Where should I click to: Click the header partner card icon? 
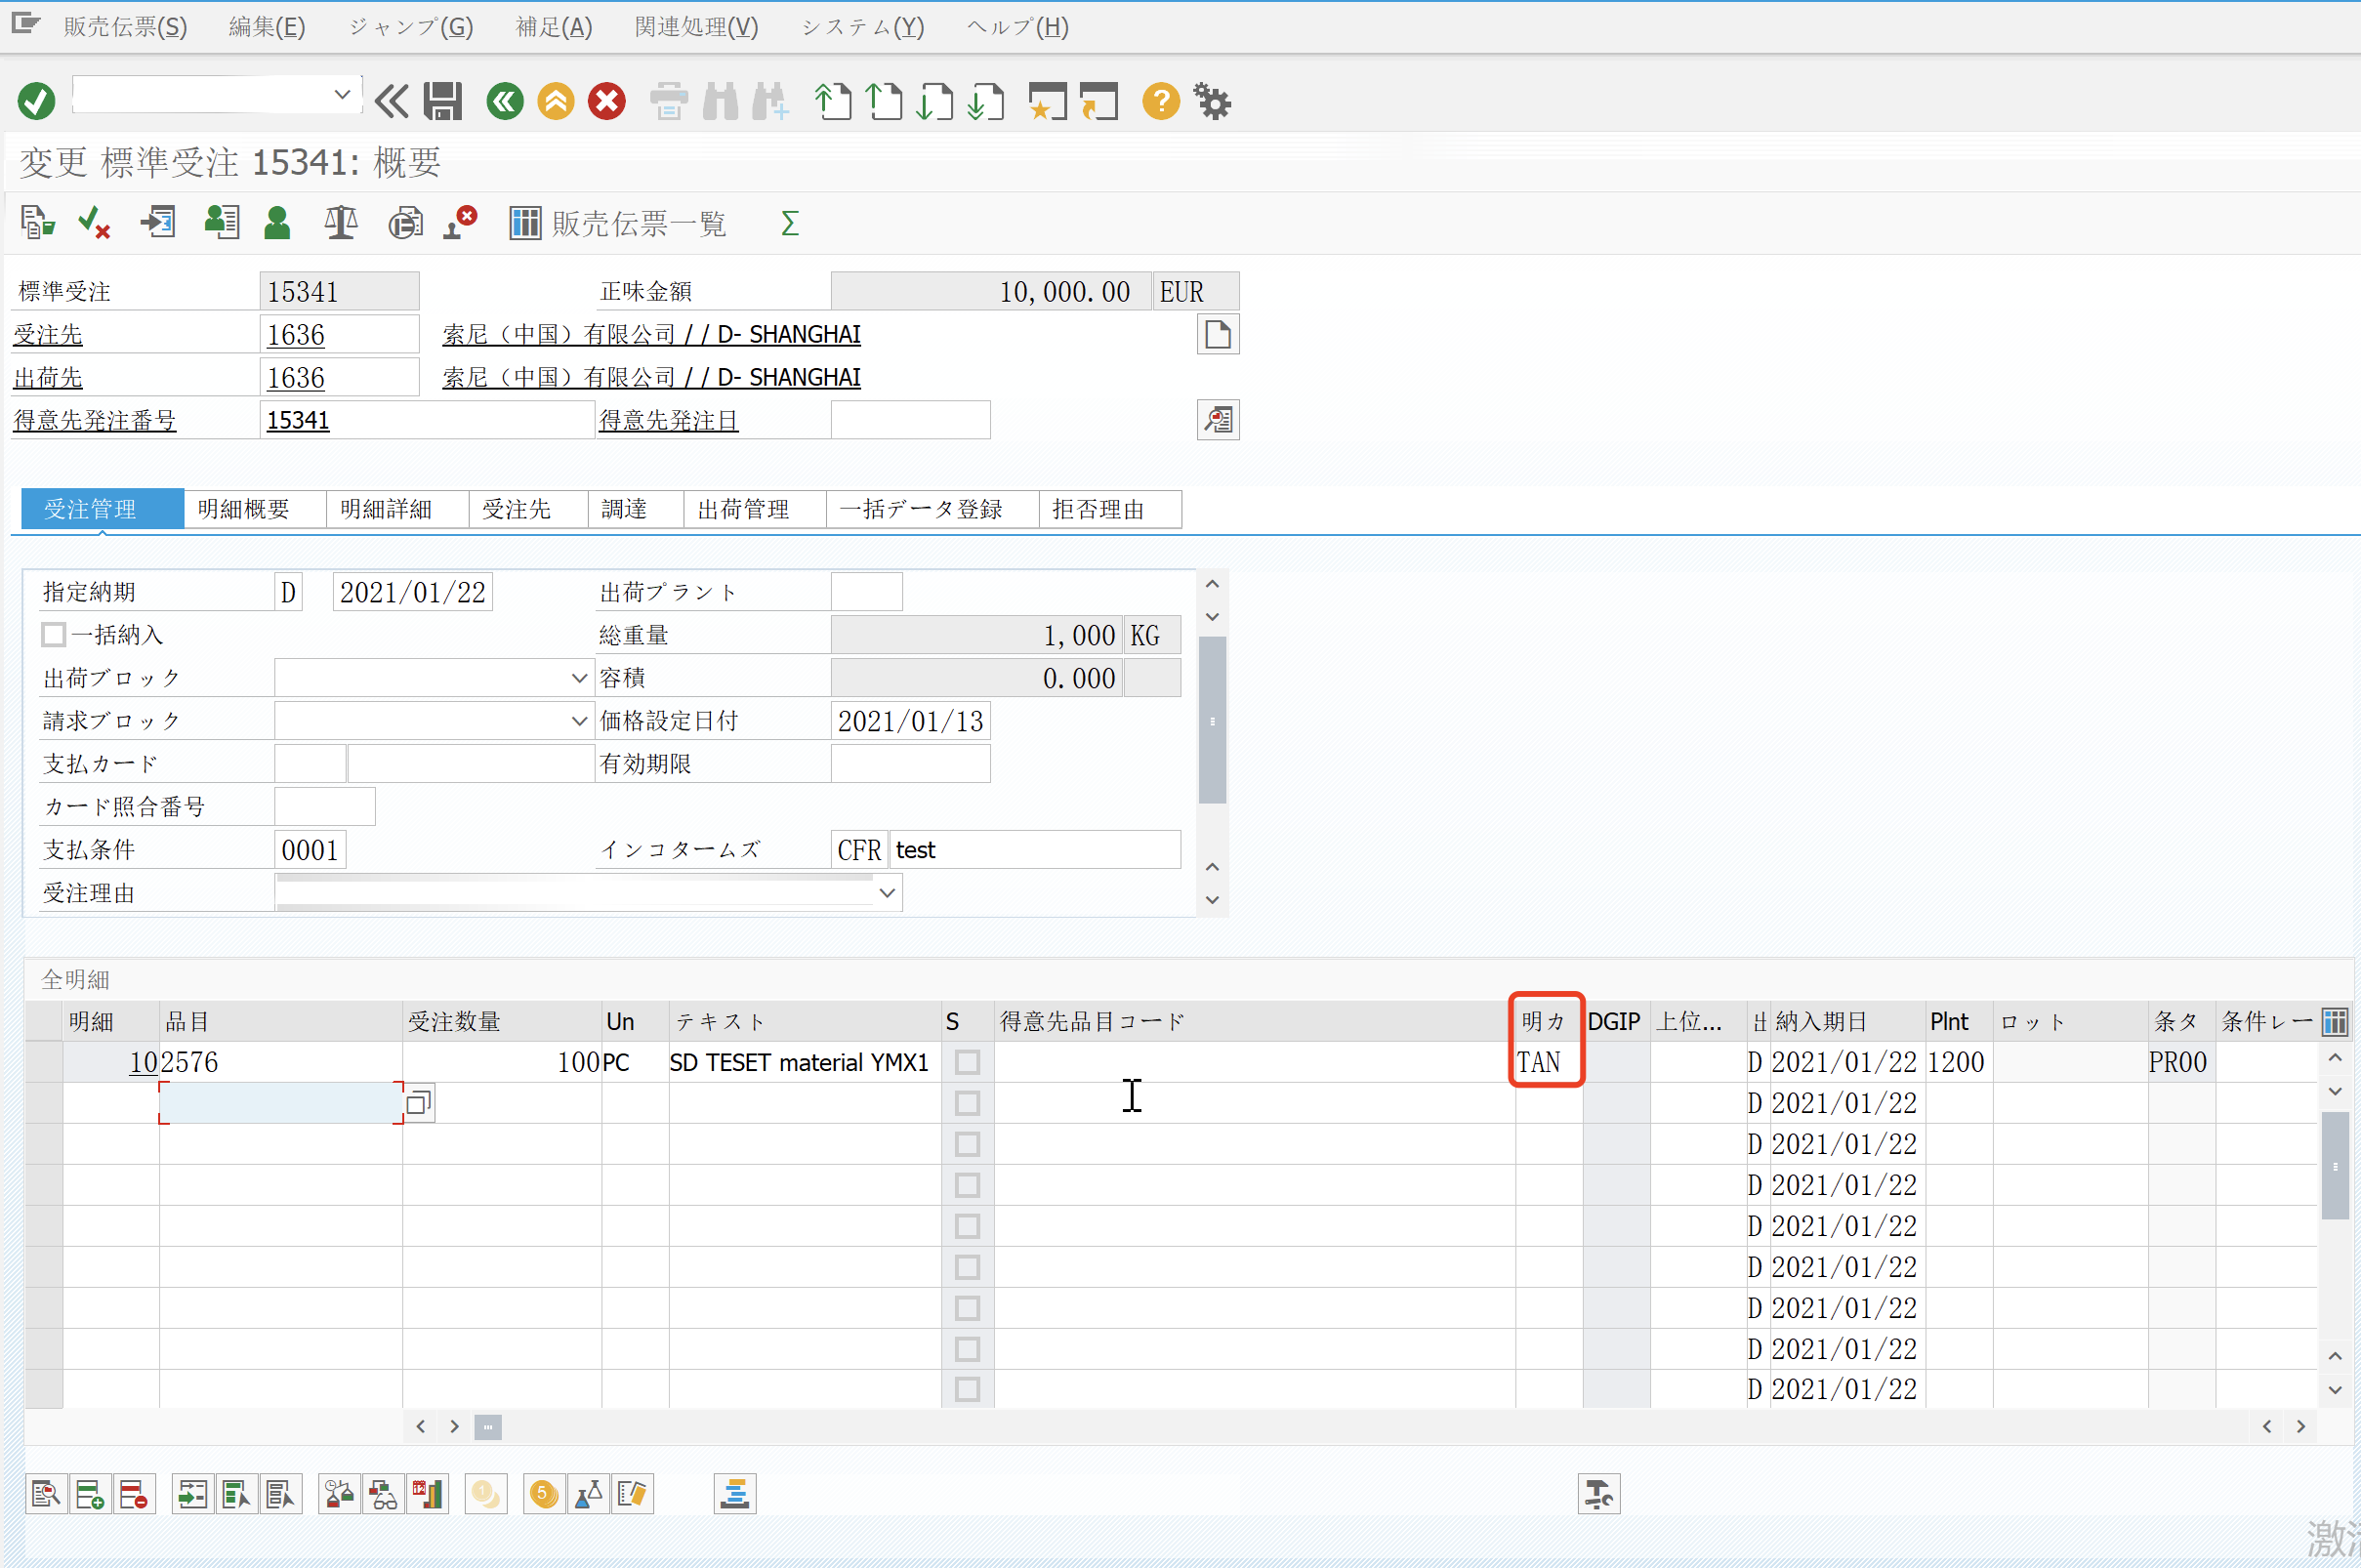222,223
